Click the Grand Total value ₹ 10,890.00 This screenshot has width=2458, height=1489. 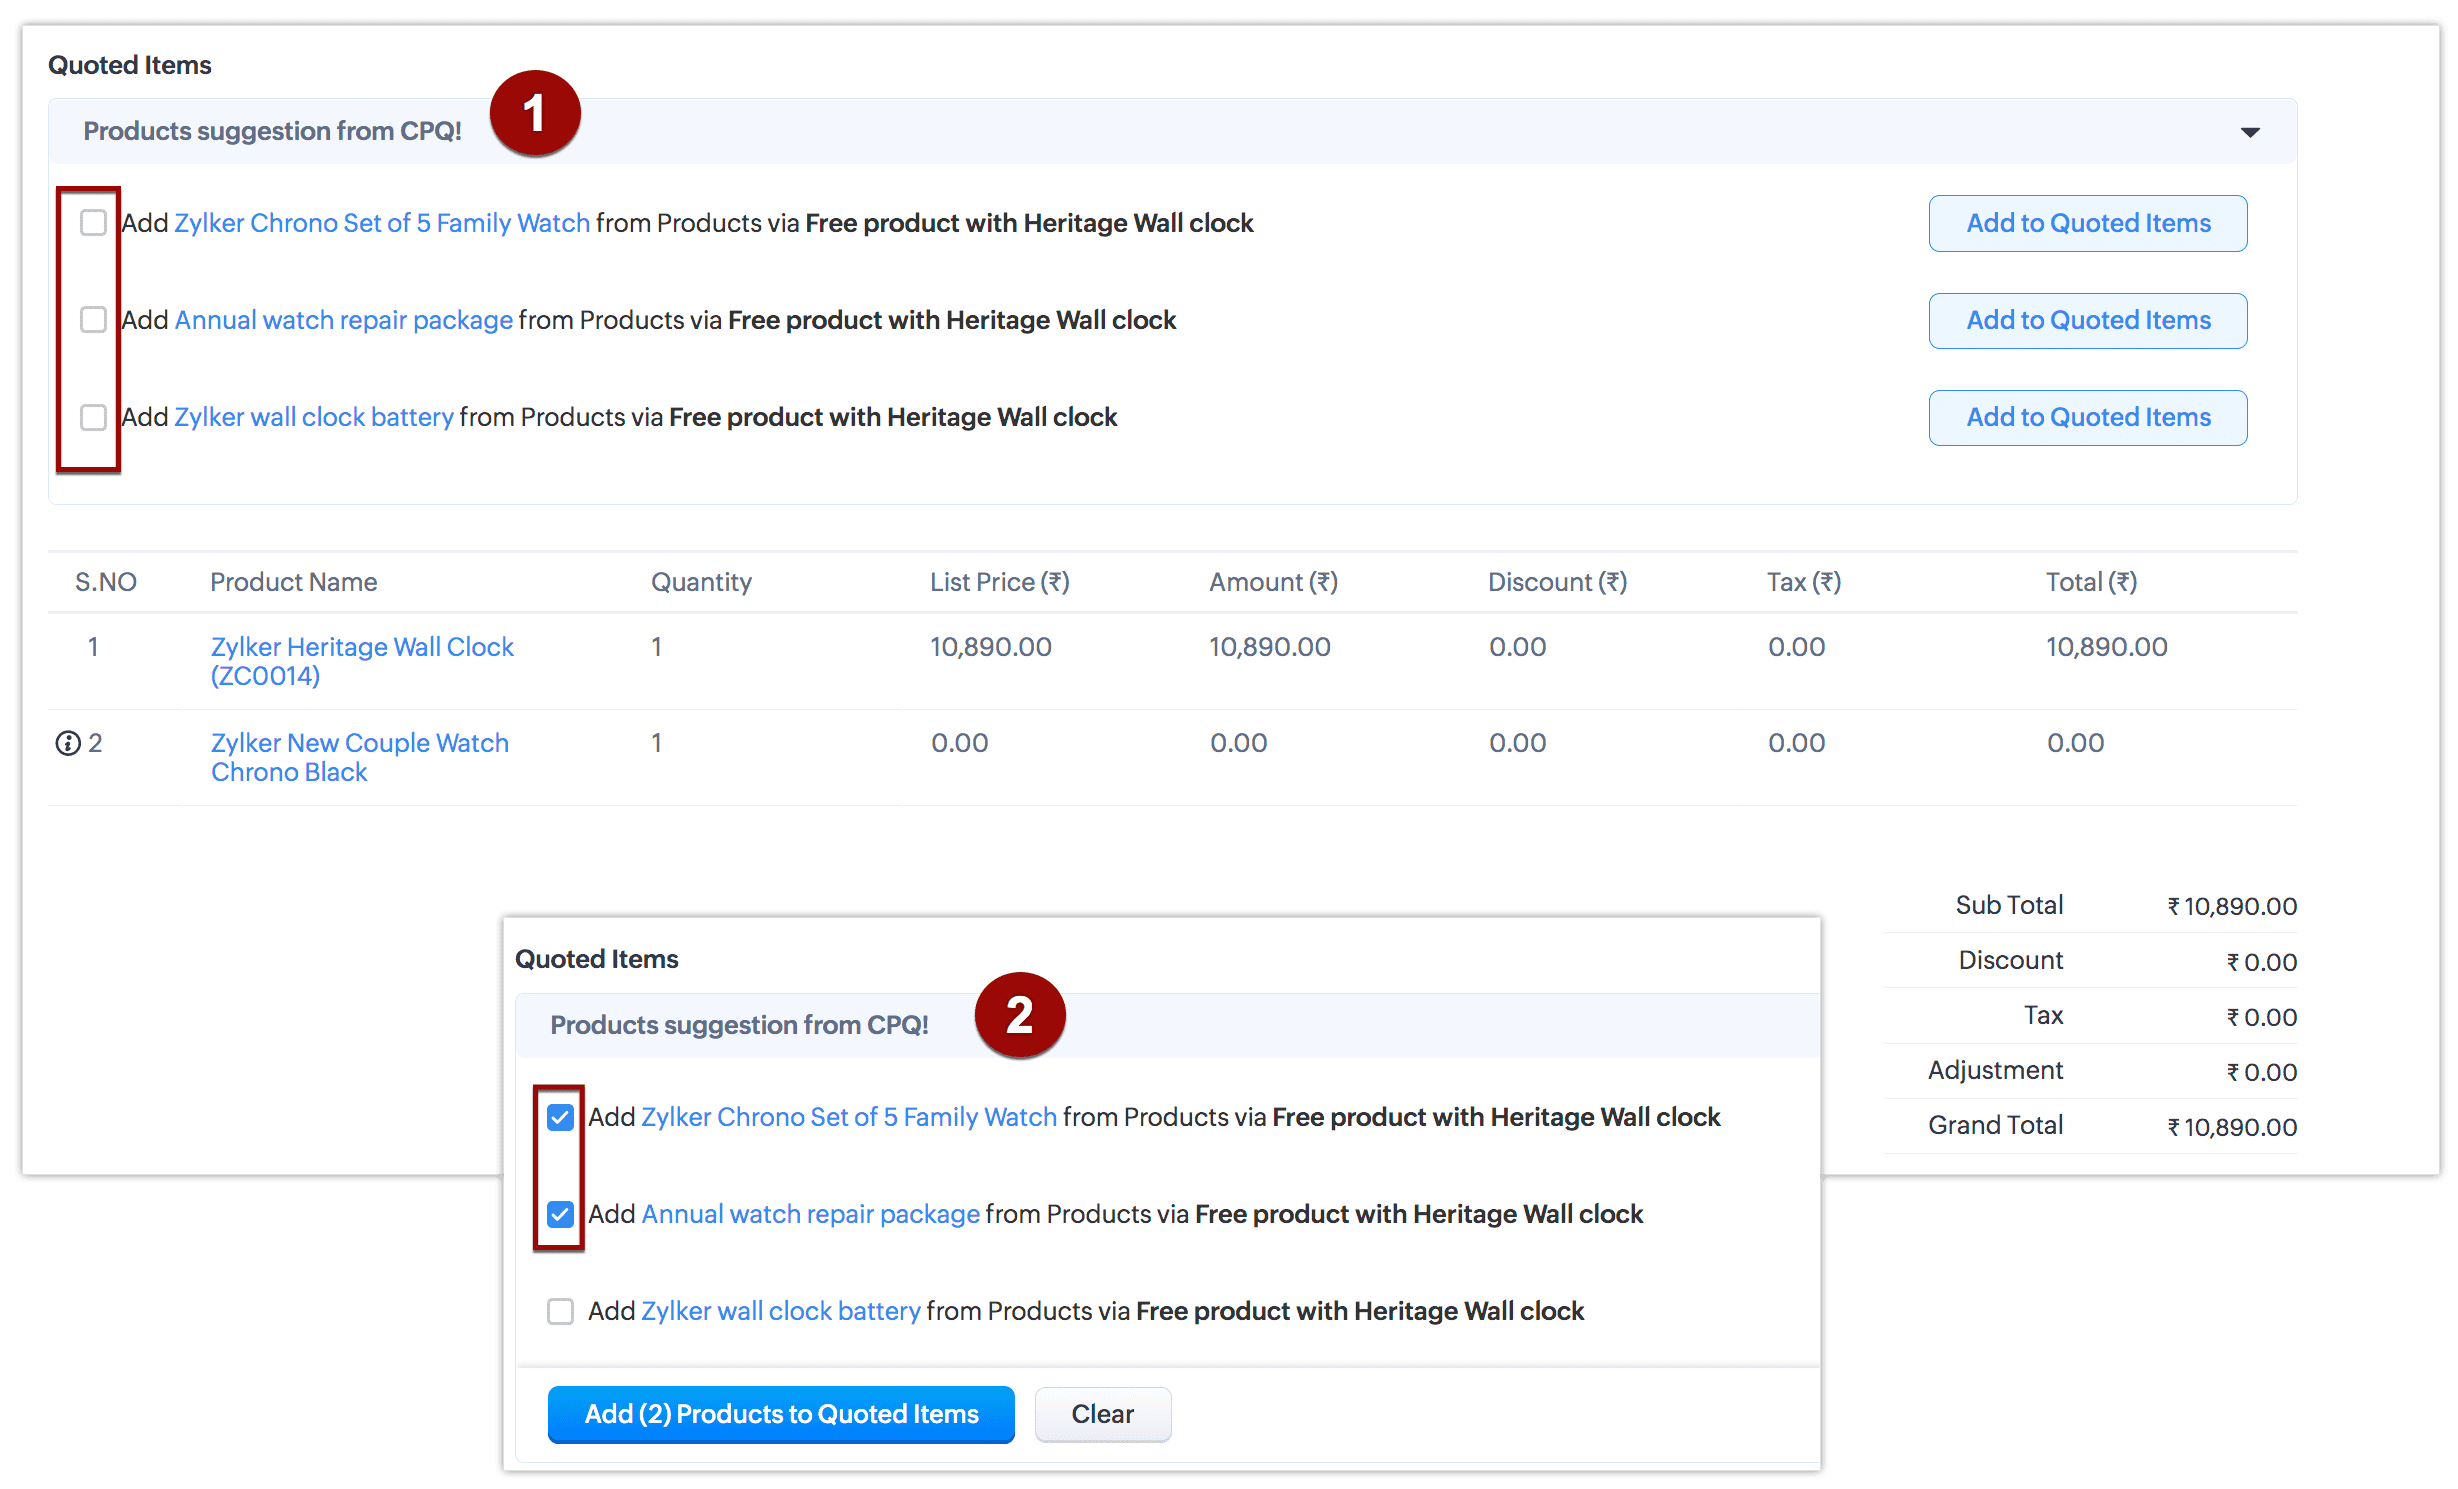(2232, 1127)
